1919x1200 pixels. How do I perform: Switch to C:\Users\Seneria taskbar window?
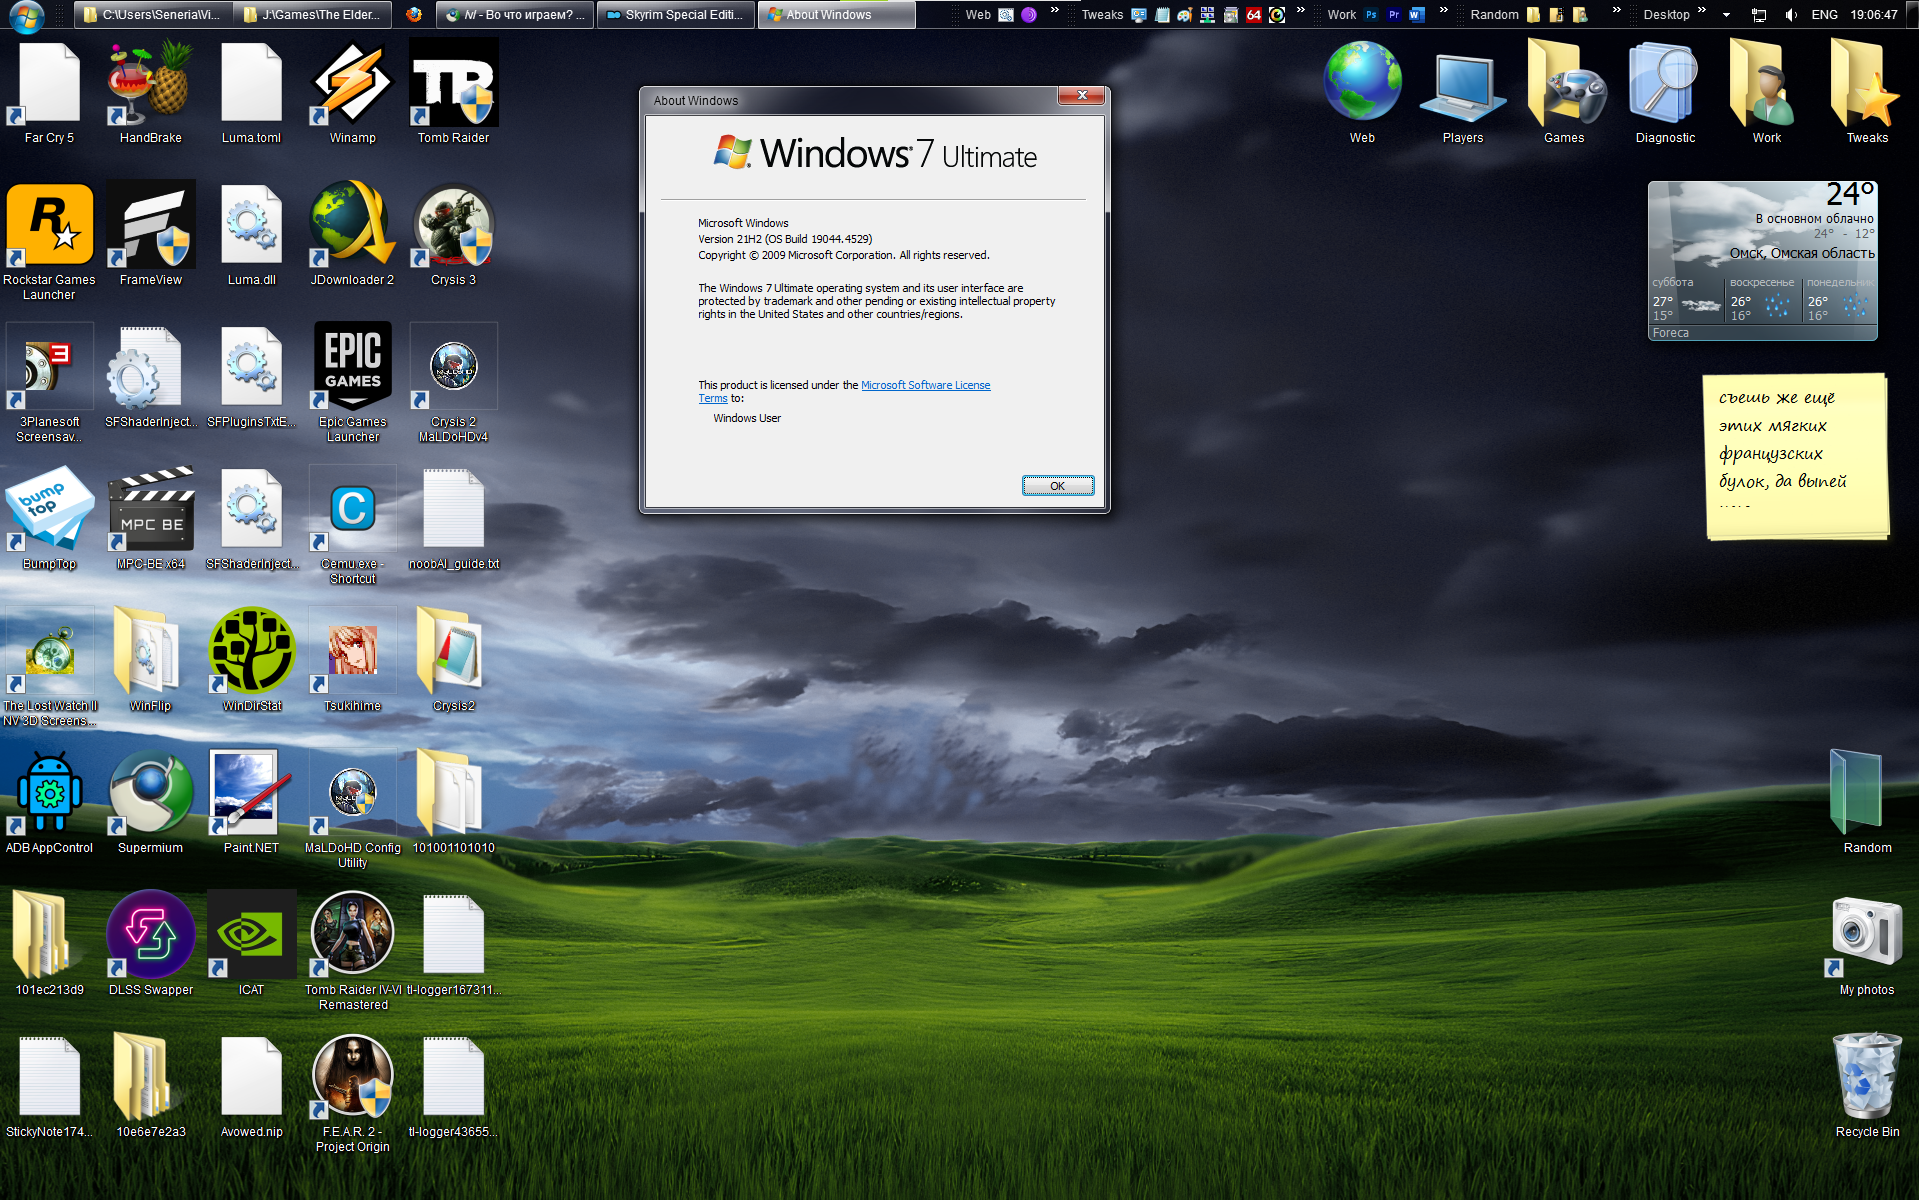pos(152,15)
